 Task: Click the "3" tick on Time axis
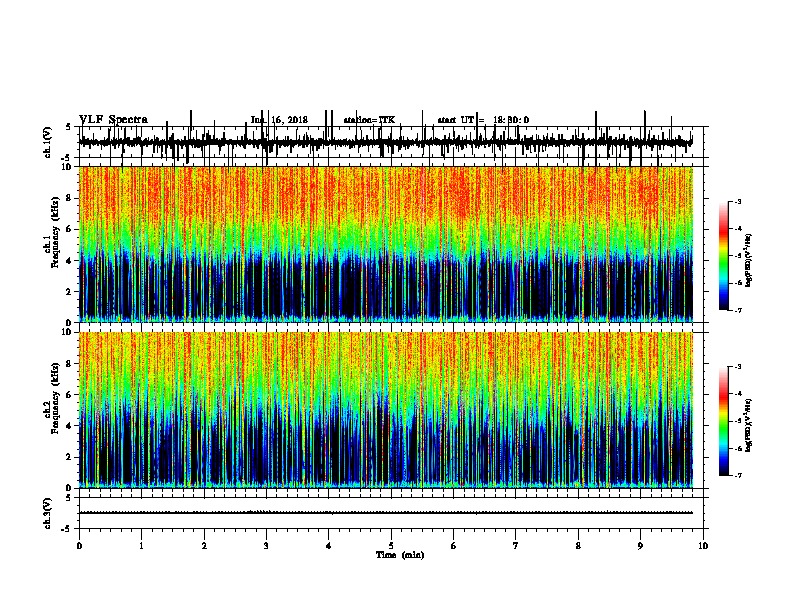click(266, 546)
